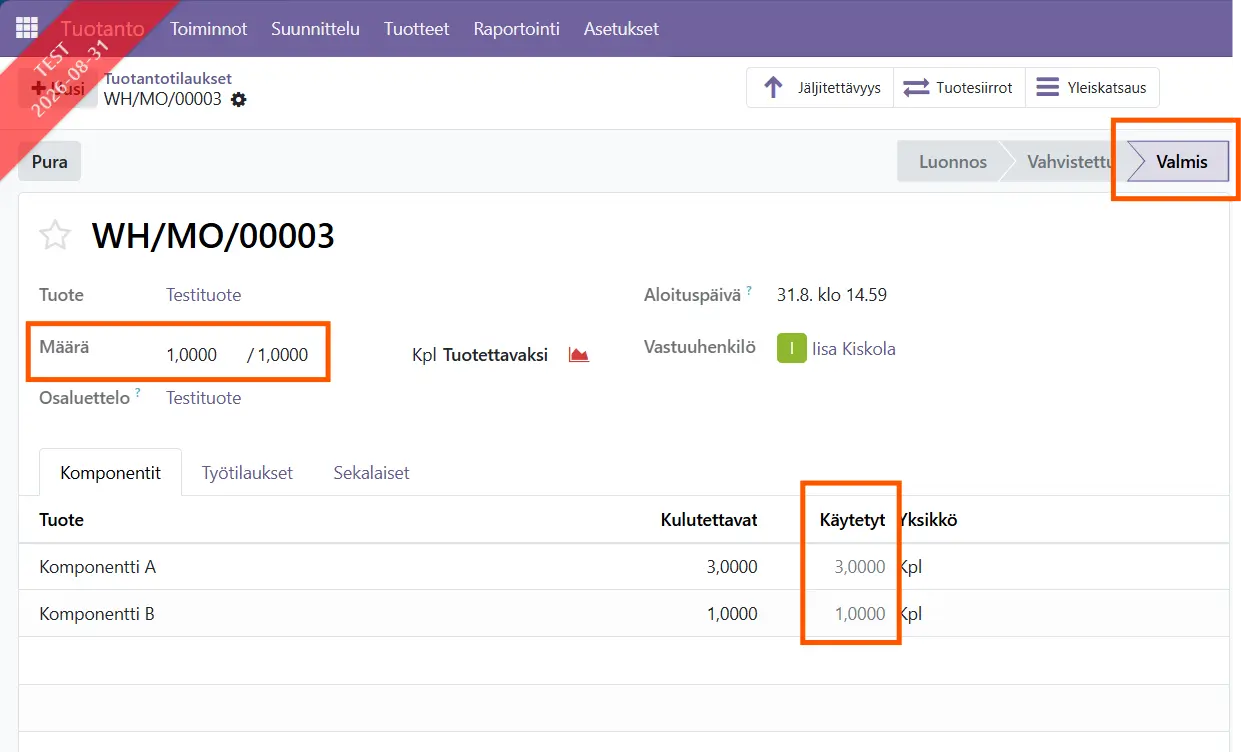Viewport: 1242px width, 752px height.
Task: Click the gear icon beside WH/MO/00003
Action: (238, 100)
